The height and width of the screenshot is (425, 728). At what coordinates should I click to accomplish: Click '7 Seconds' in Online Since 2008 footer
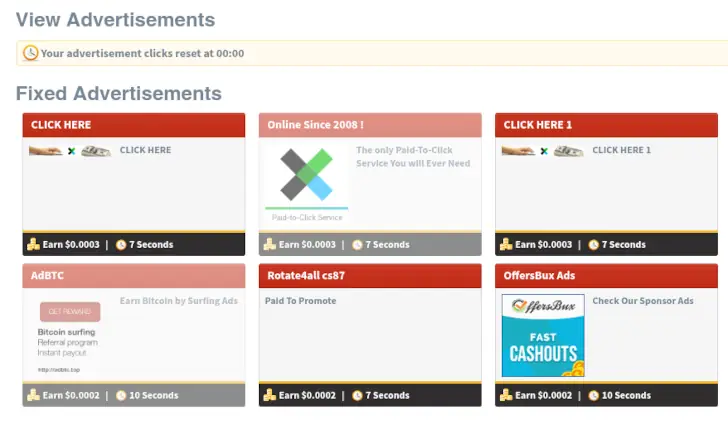[x=388, y=245]
